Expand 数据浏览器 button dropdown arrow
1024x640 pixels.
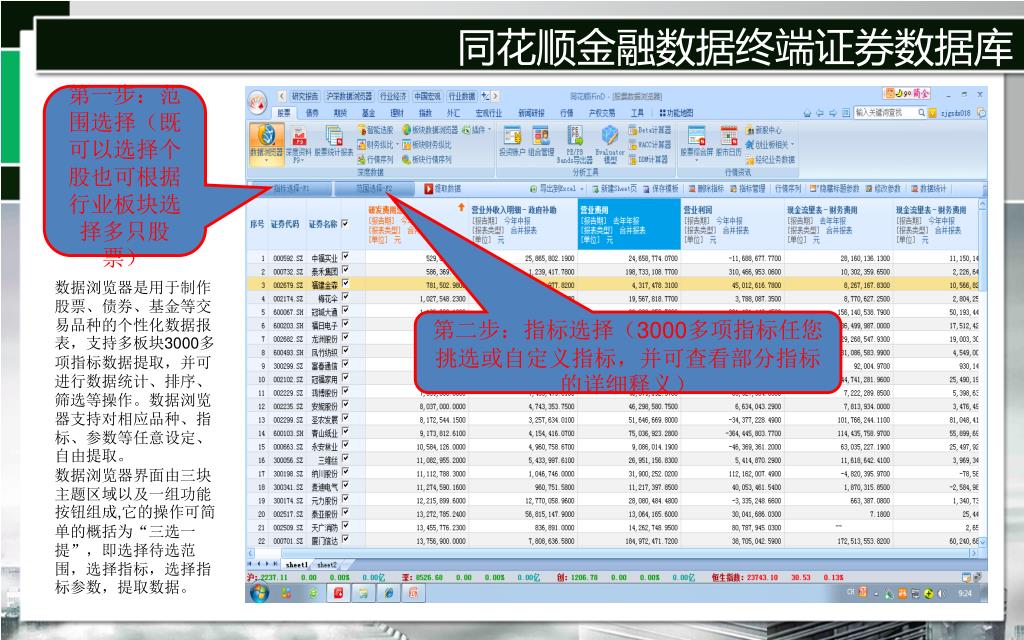click(266, 161)
